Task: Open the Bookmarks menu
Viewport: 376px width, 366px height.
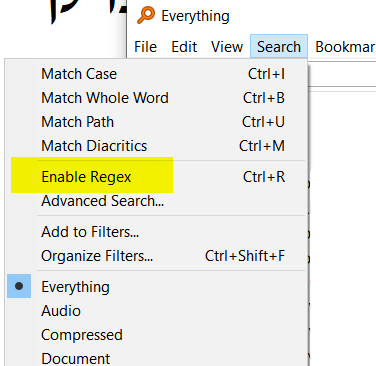Action: click(x=345, y=47)
